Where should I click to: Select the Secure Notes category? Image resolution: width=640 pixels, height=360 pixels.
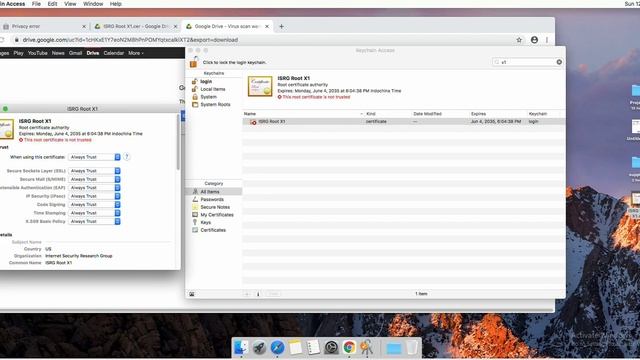pos(215,207)
